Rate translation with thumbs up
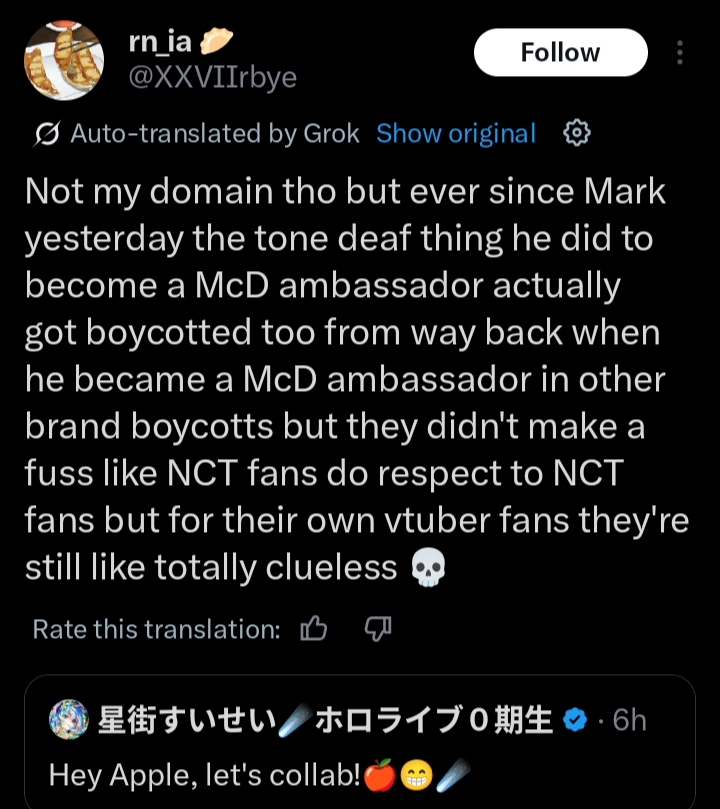This screenshot has width=720, height=809. pos(314,628)
